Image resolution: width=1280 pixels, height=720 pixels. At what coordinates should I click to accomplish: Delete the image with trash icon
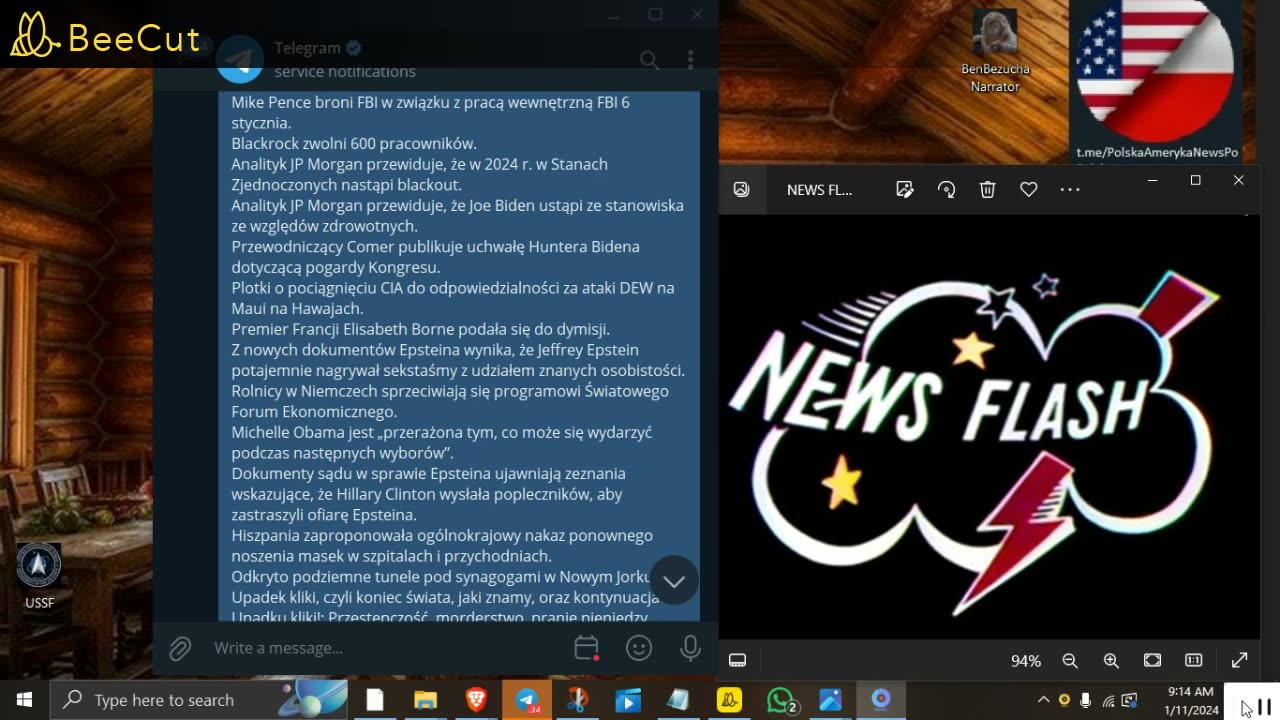point(987,189)
